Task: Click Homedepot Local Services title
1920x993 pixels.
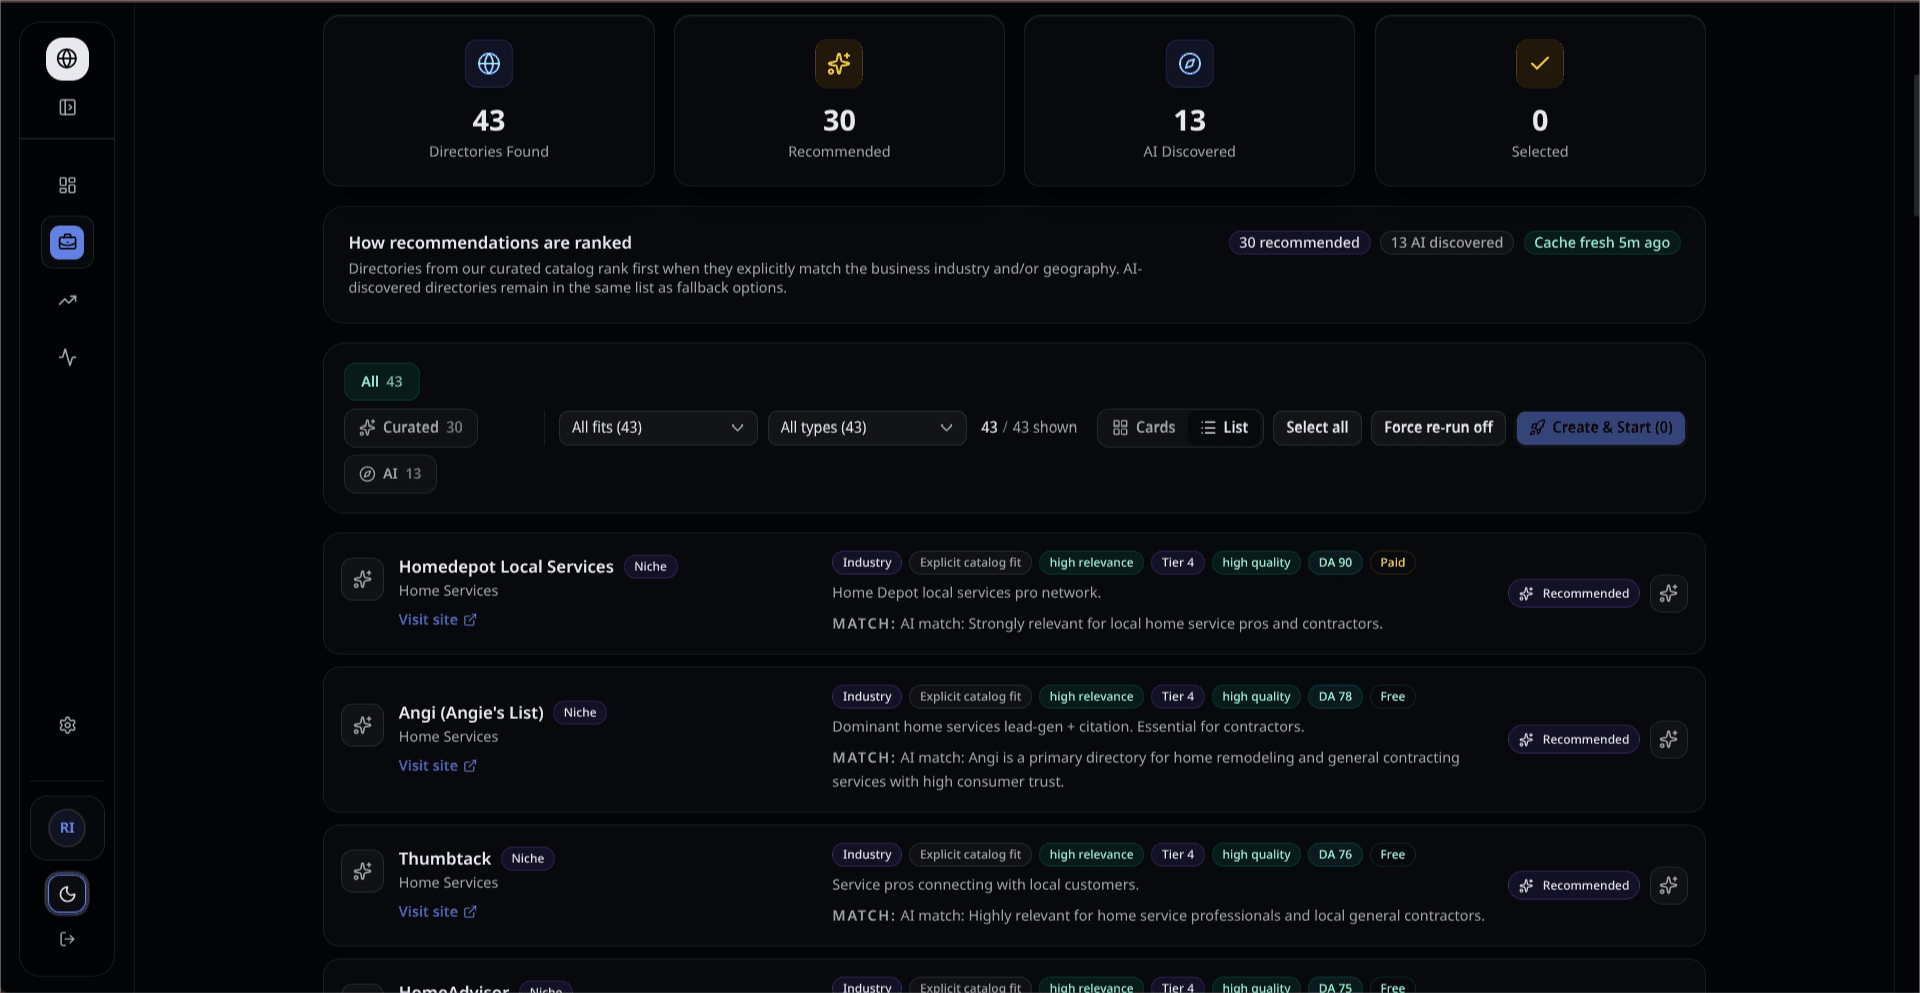Action: pyautogui.click(x=506, y=566)
